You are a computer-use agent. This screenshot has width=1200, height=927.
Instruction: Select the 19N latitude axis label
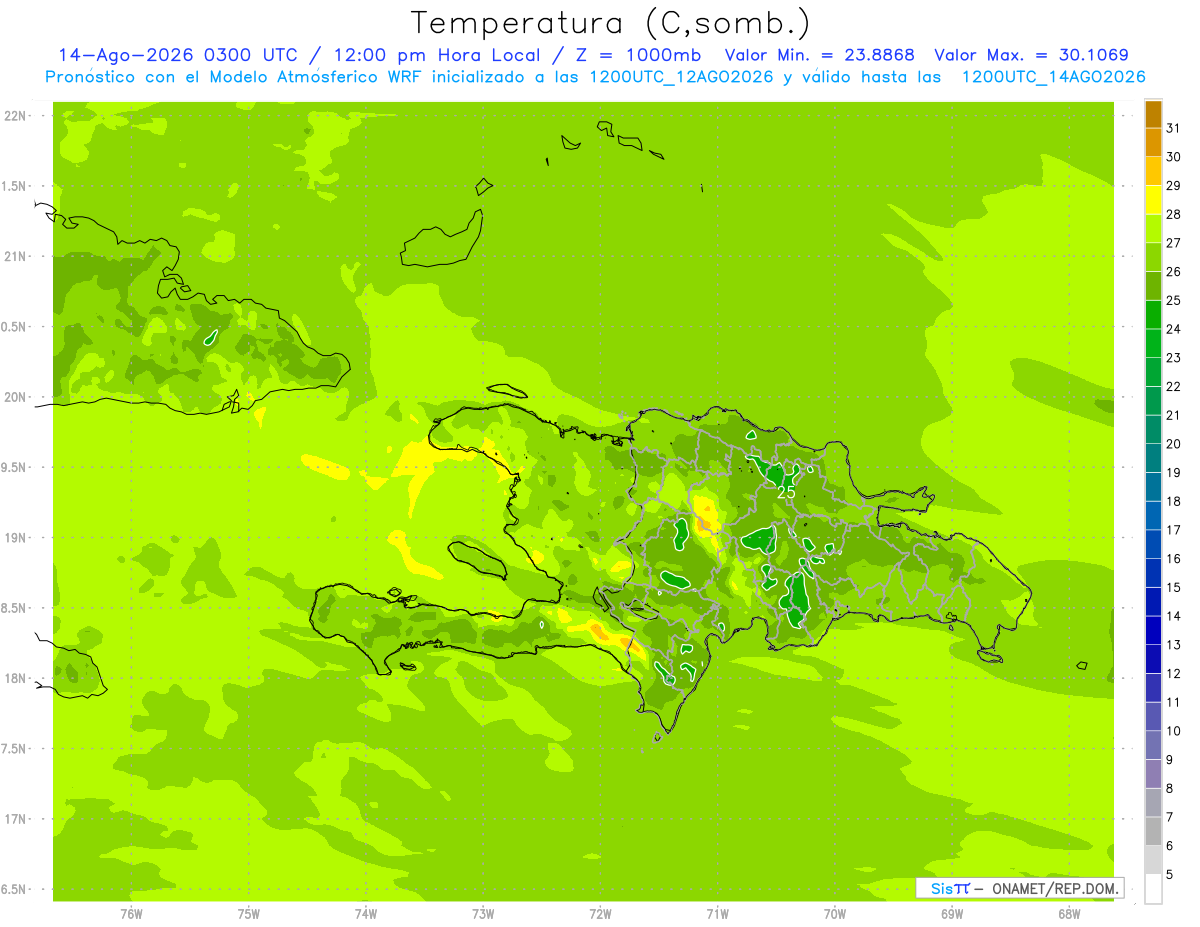(x=14, y=538)
